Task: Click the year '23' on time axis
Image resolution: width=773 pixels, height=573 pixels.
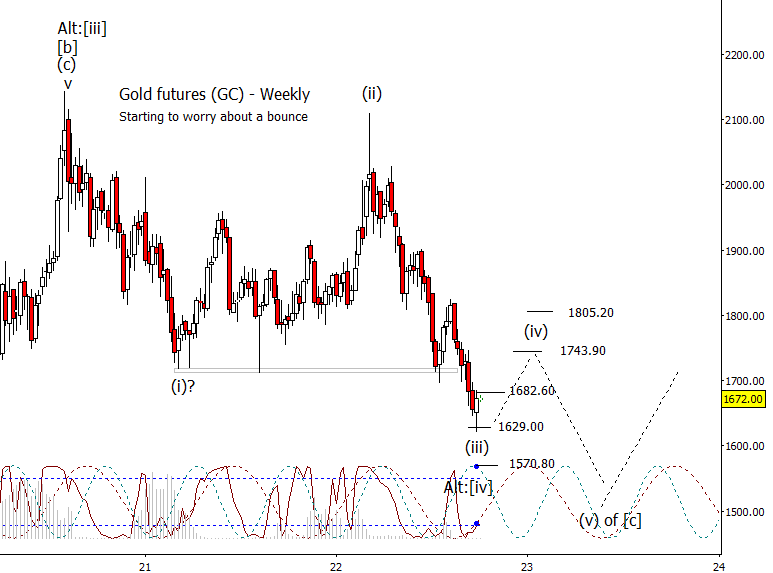Action: 527,567
